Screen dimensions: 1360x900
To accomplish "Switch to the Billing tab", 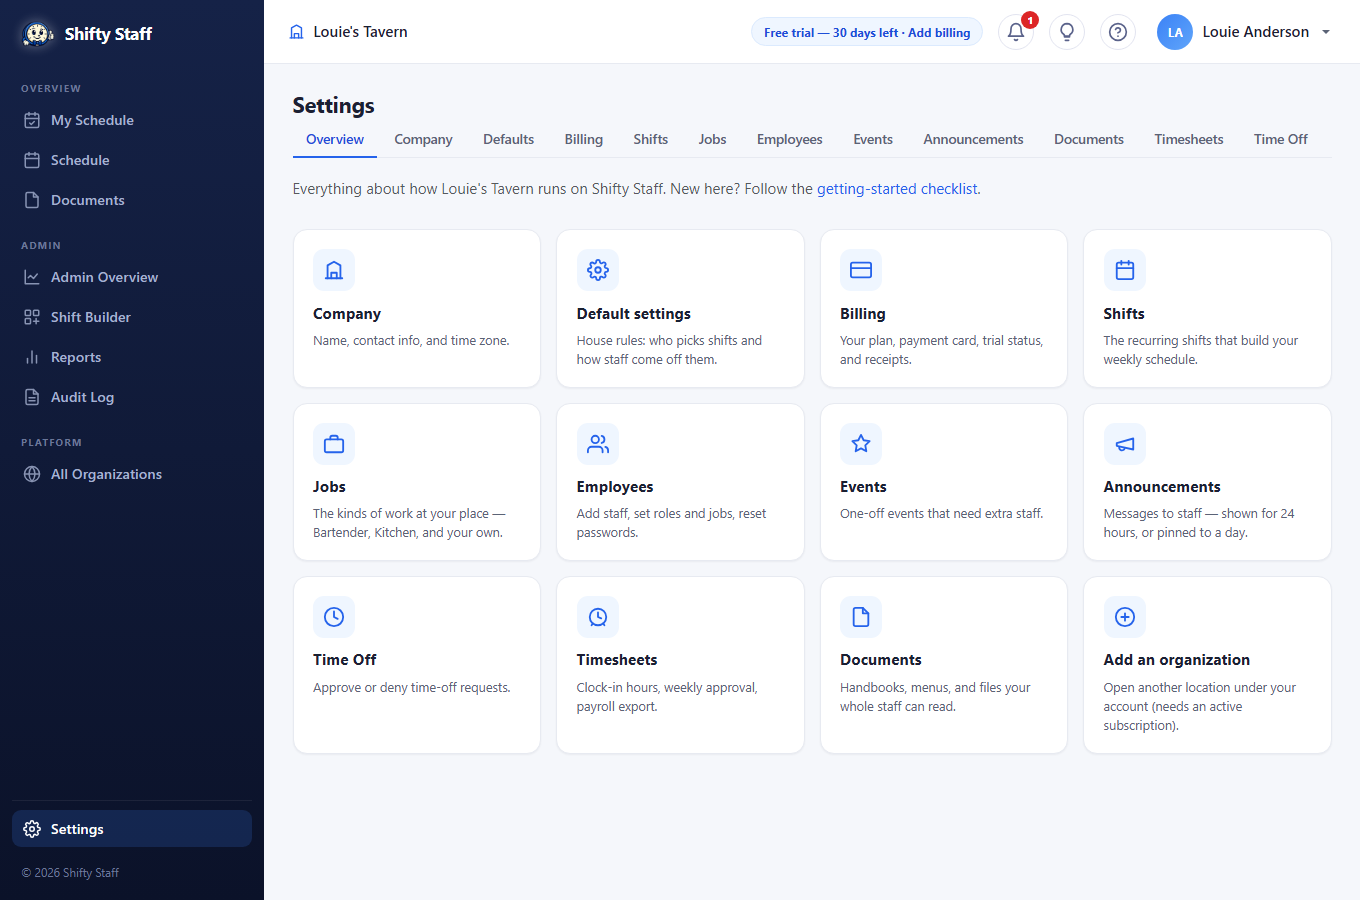I will tap(584, 139).
